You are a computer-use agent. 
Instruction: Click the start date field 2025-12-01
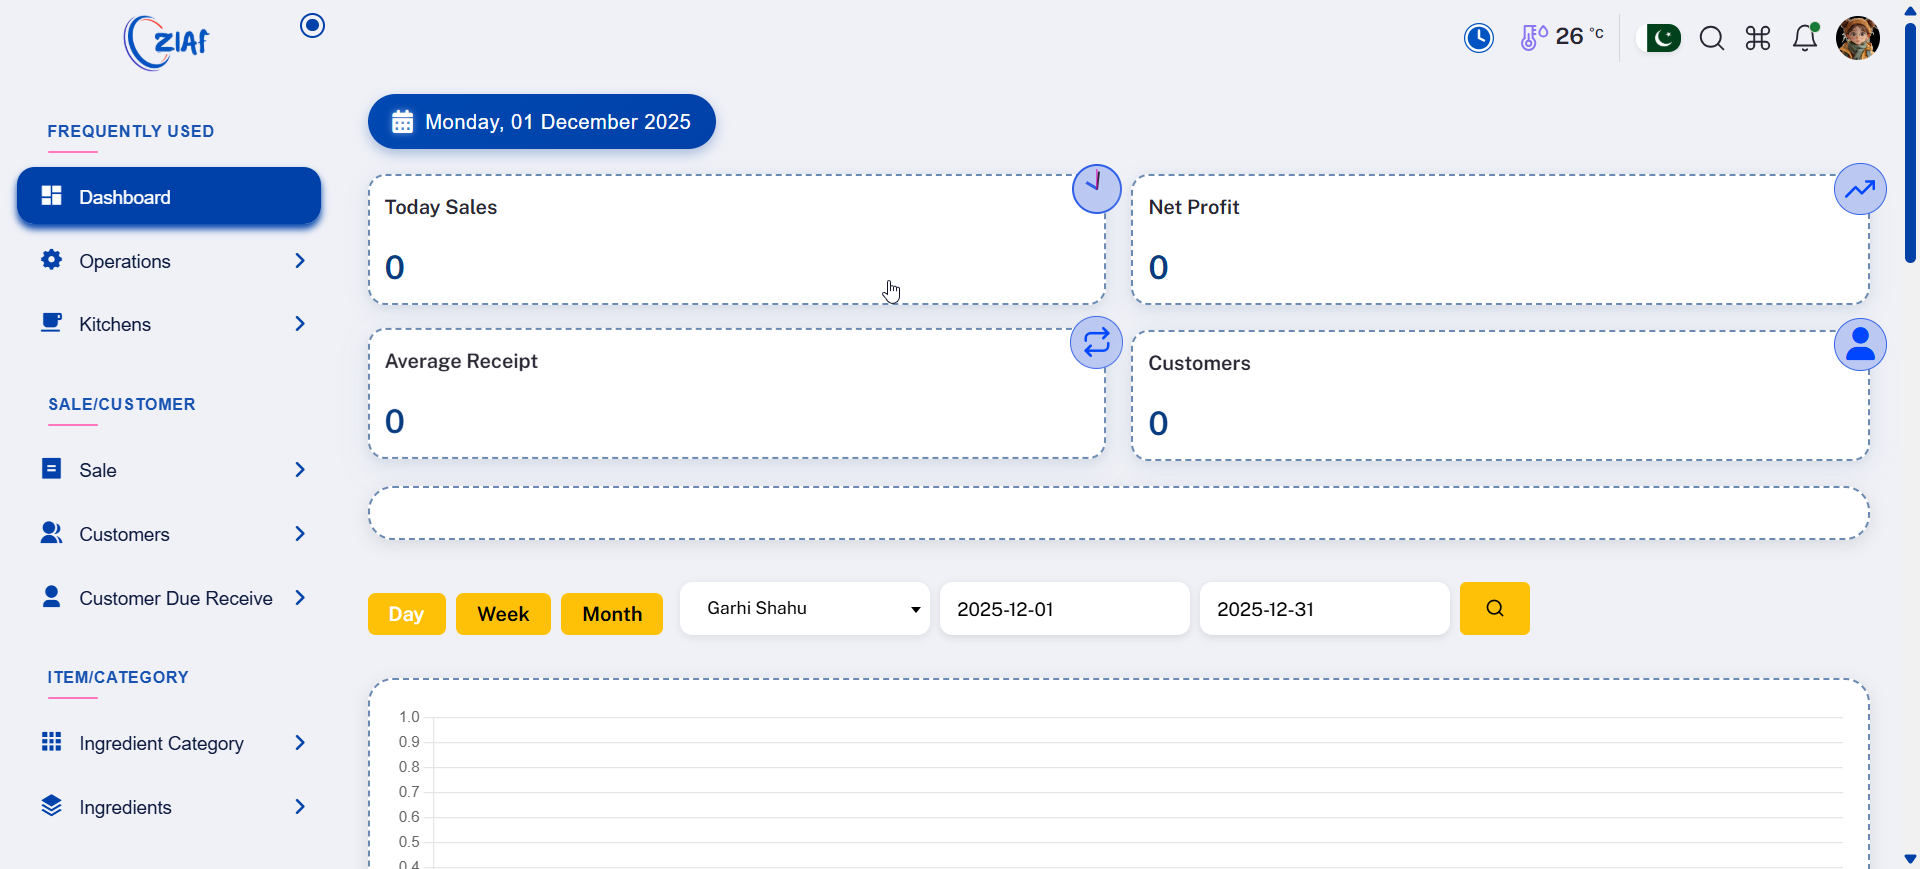click(x=1064, y=609)
